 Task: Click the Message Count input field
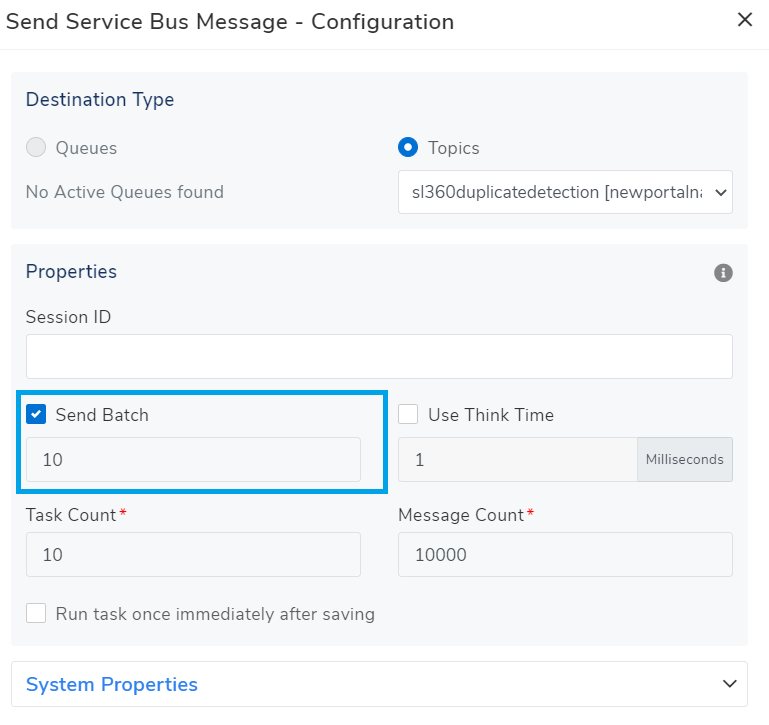click(565, 554)
